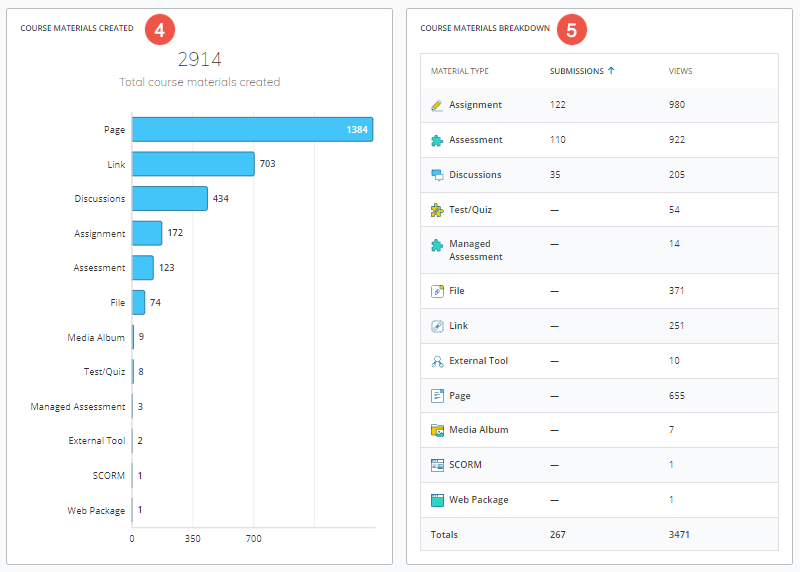800x572 pixels.
Task: Click the Link material type icon
Action: coord(437,326)
